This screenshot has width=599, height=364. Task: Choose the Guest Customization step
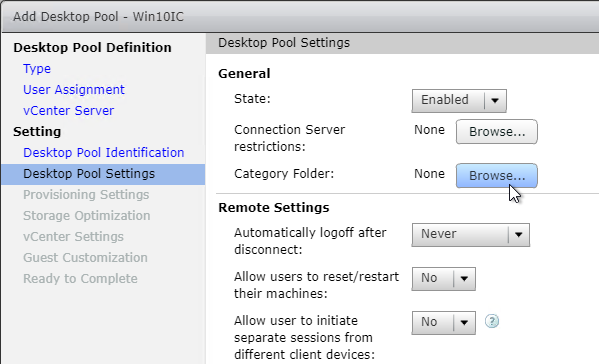[x=85, y=258]
